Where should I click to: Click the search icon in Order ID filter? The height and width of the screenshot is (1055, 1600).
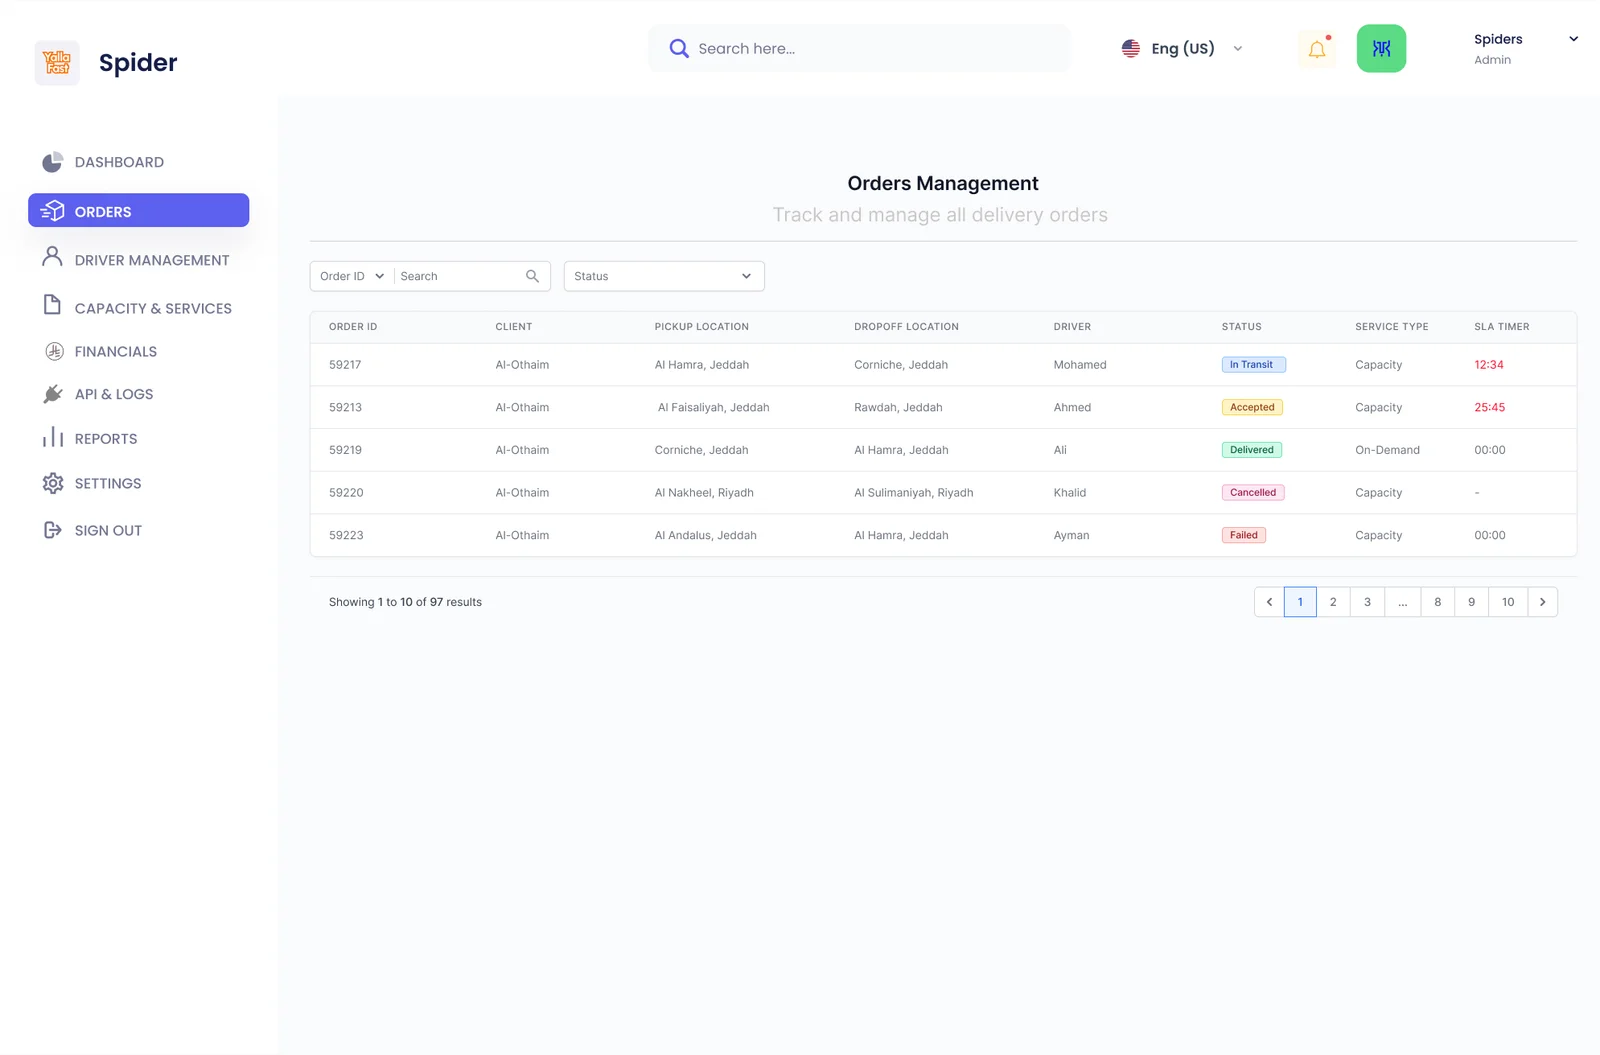click(x=532, y=276)
